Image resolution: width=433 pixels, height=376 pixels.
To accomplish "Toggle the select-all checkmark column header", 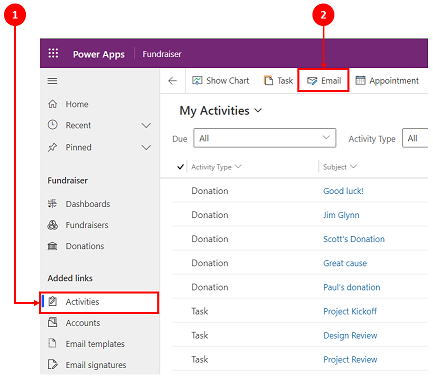I will (180, 167).
